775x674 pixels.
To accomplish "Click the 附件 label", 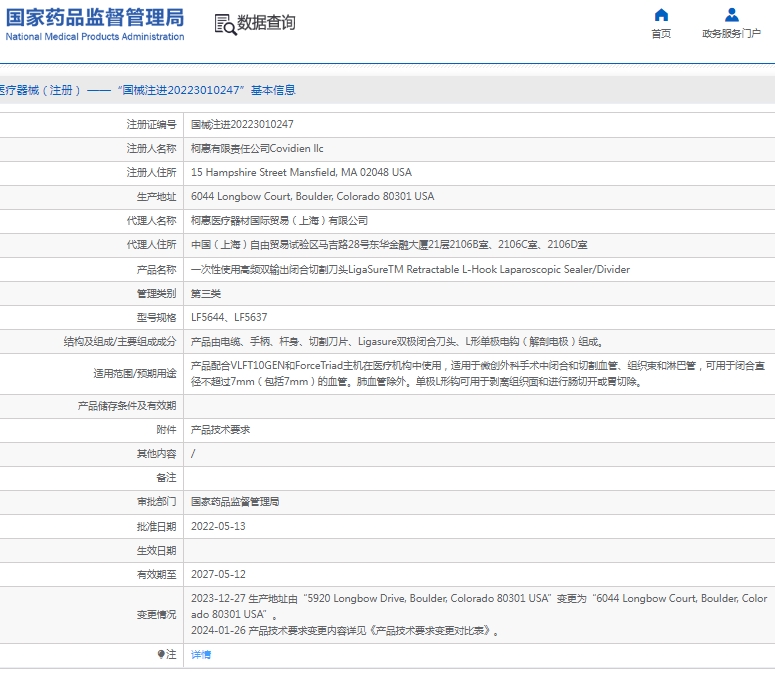I will [166, 429].
